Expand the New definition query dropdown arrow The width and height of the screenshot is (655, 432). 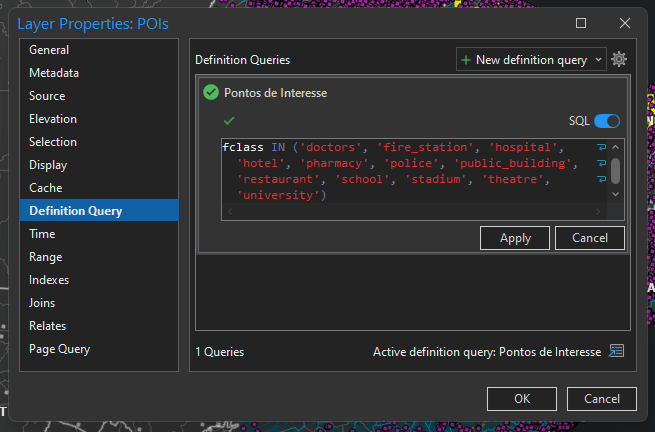tap(599, 60)
